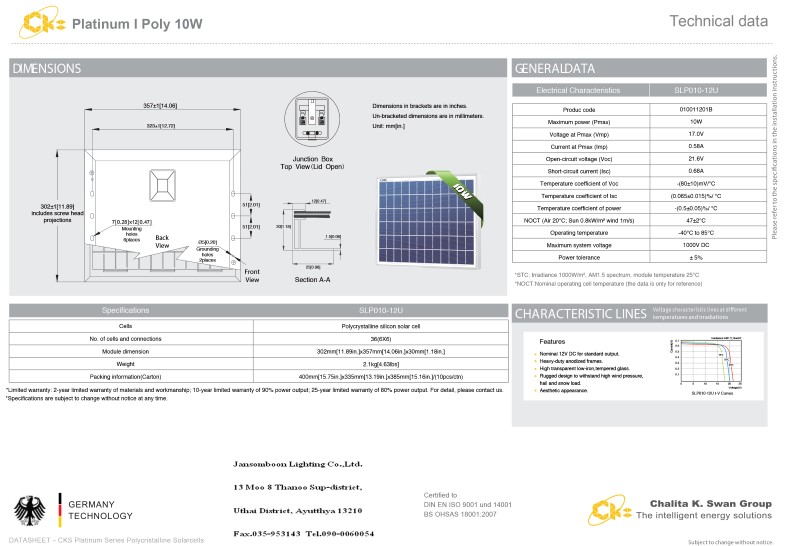Viewport: 791px width, 546px height.
Task: Click 'Packing information(Carton)' label
Action: click(125, 377)
